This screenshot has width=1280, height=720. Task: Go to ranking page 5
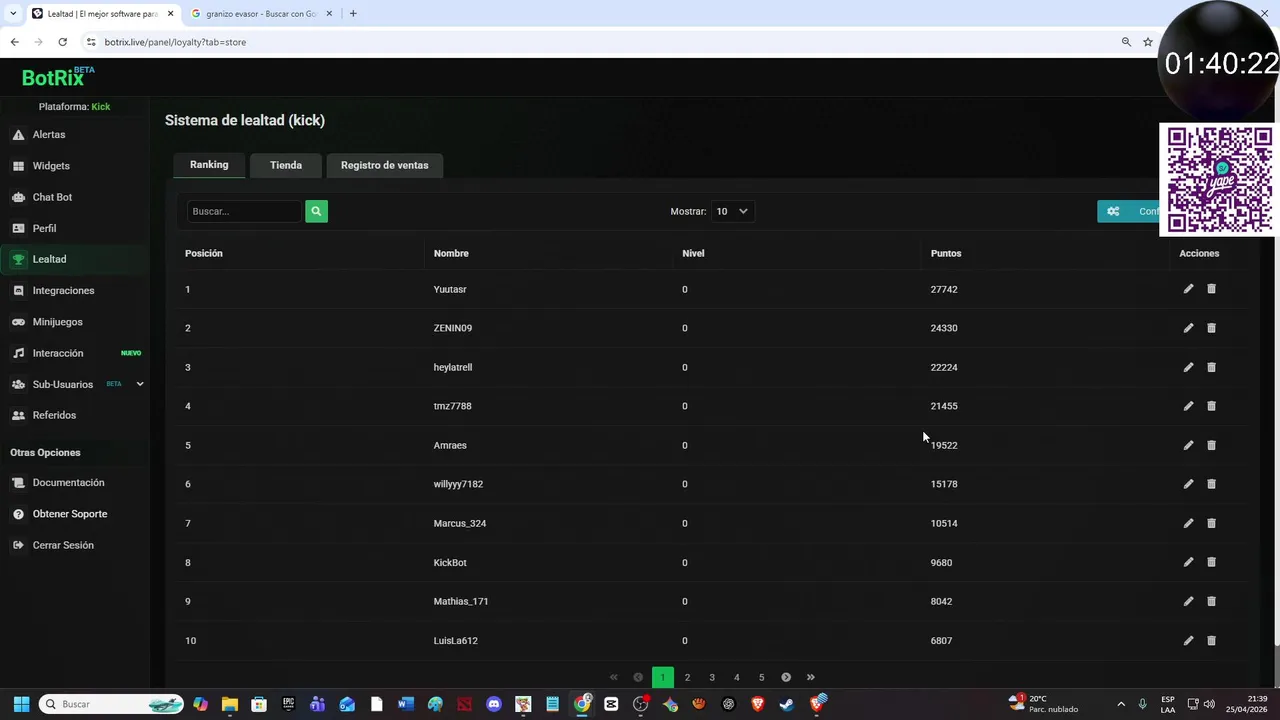[761, 677]
